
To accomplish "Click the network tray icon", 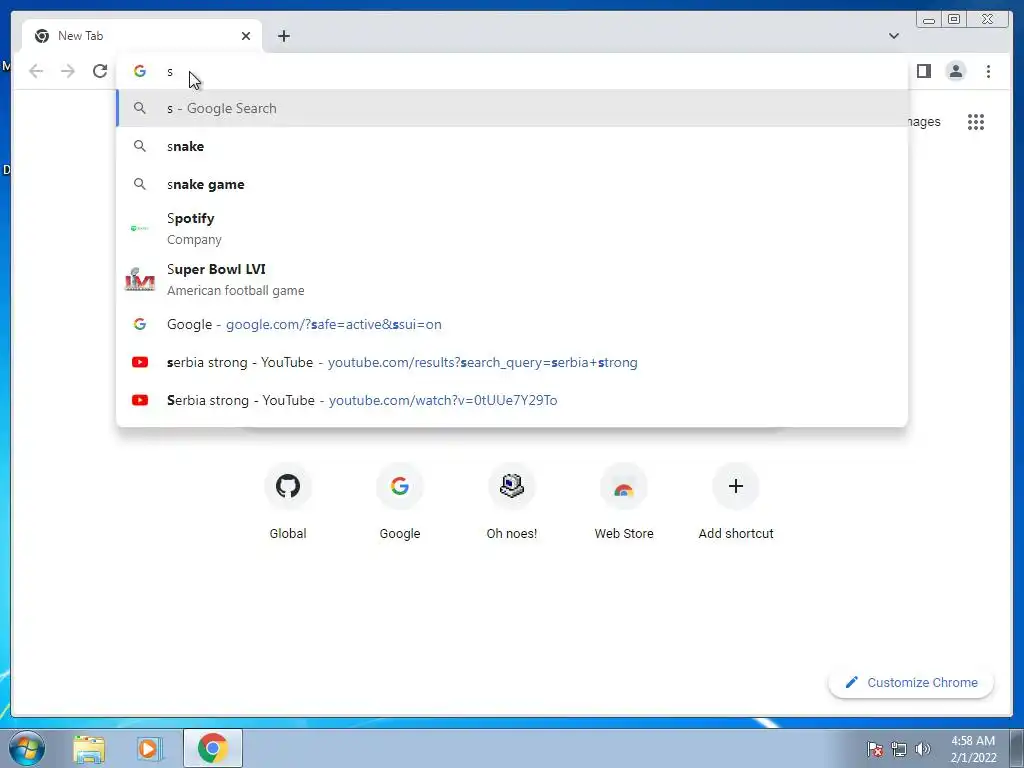I will [899, 749].
